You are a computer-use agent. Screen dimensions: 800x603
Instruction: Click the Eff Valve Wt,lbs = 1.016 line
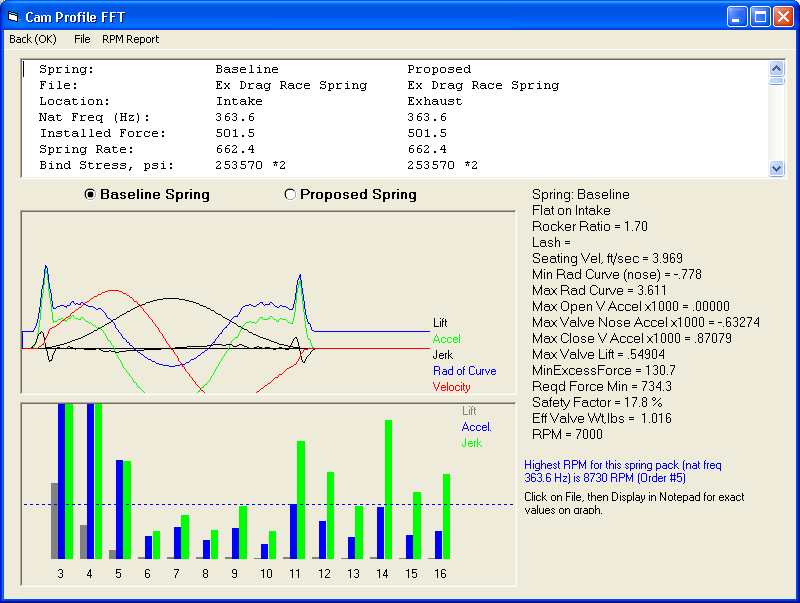pyautogui.click(x=602, y=418)
